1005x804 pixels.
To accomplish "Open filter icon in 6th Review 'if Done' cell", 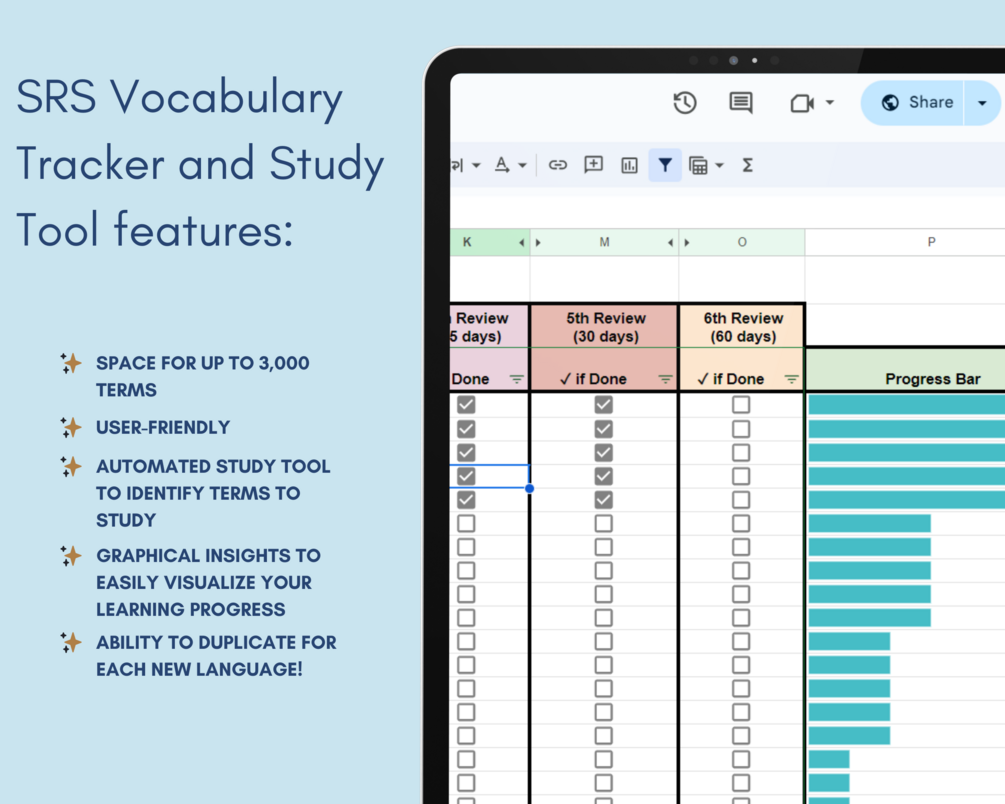I will (x=792, y=380).
